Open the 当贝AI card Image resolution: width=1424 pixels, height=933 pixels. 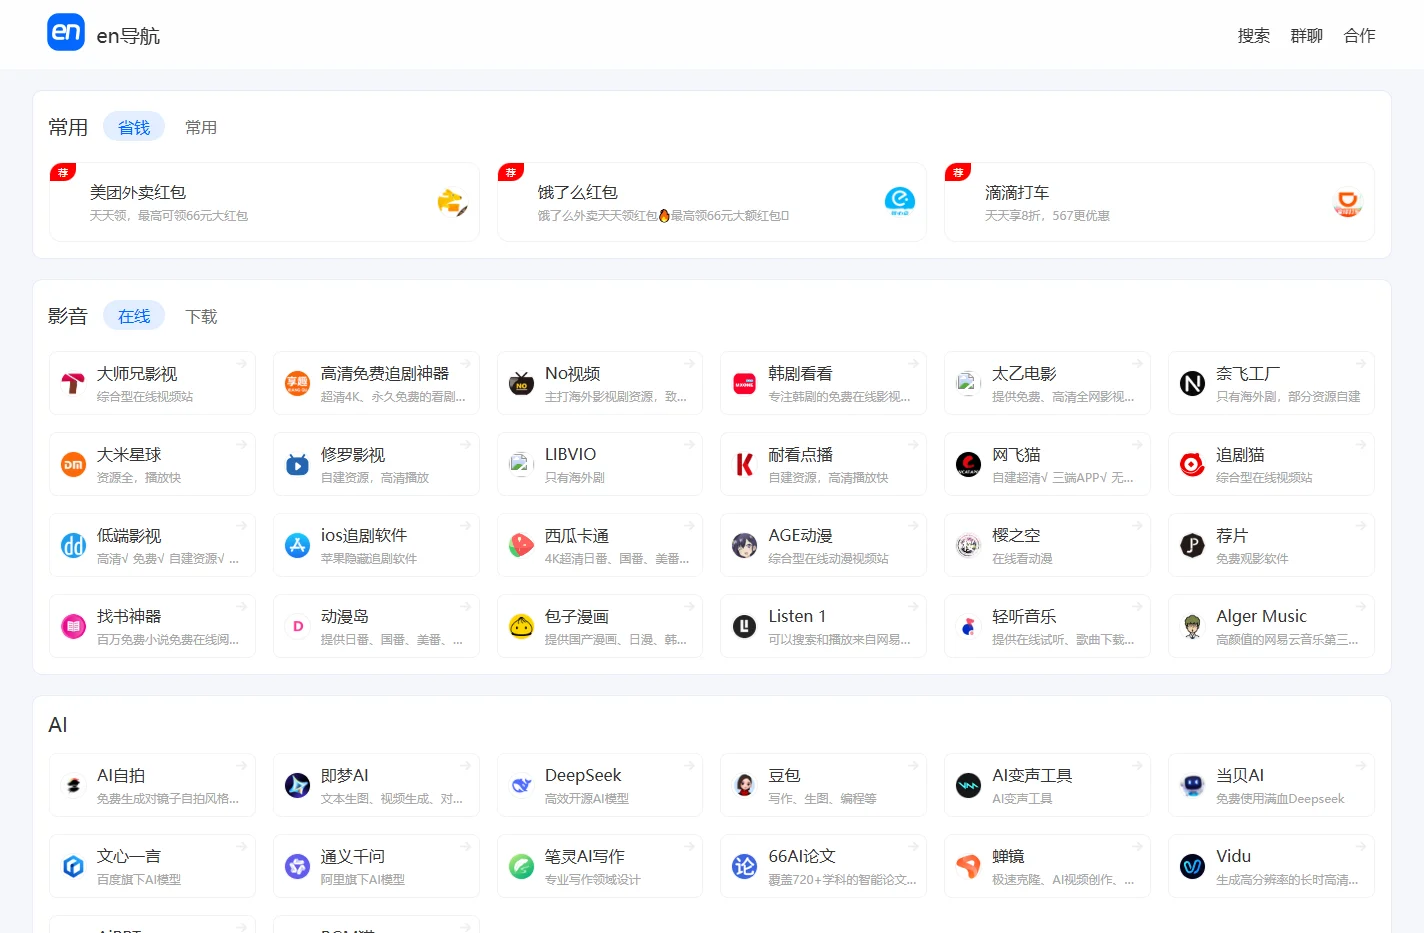pos(1271,785)
